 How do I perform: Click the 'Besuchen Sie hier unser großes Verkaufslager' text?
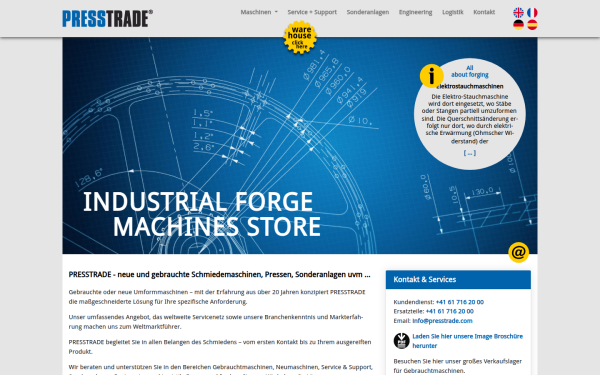[x=457, y=366]
